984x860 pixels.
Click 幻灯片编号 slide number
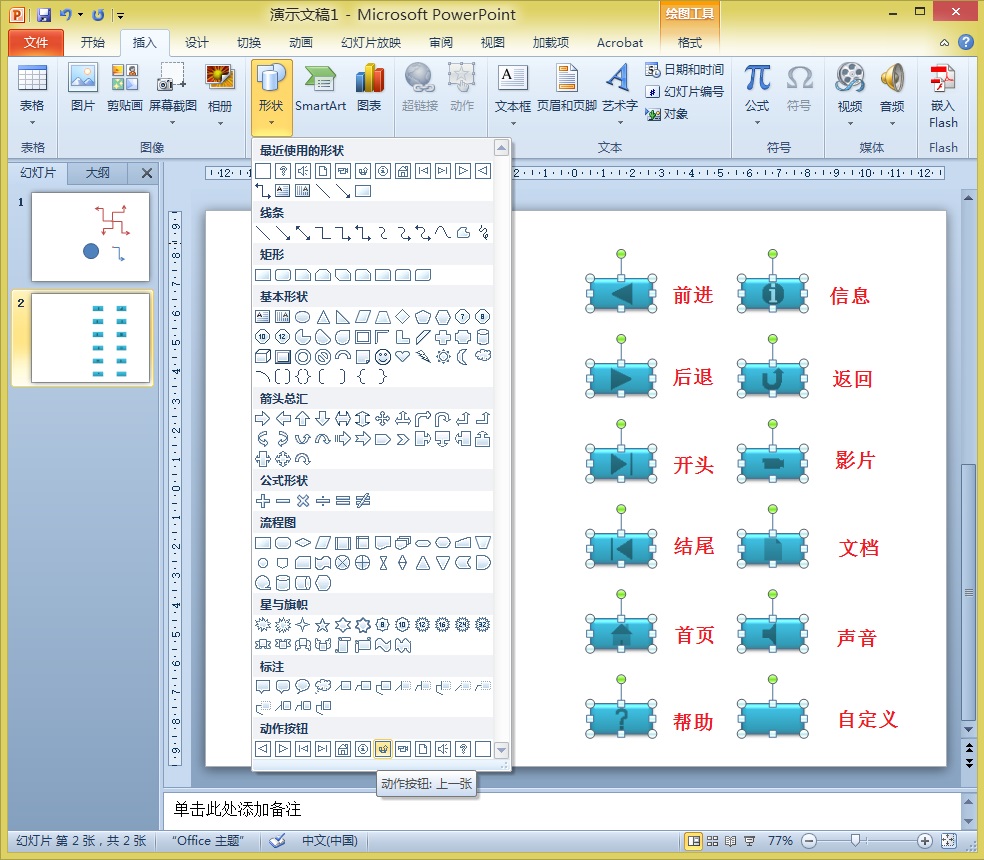pyautogui.click(x=685, y=92)
